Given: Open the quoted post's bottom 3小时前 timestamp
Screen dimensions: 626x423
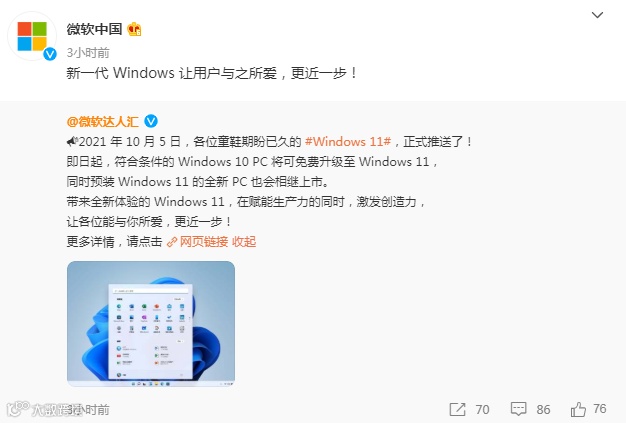Looking at the screenshot, I should pos(88,409).
